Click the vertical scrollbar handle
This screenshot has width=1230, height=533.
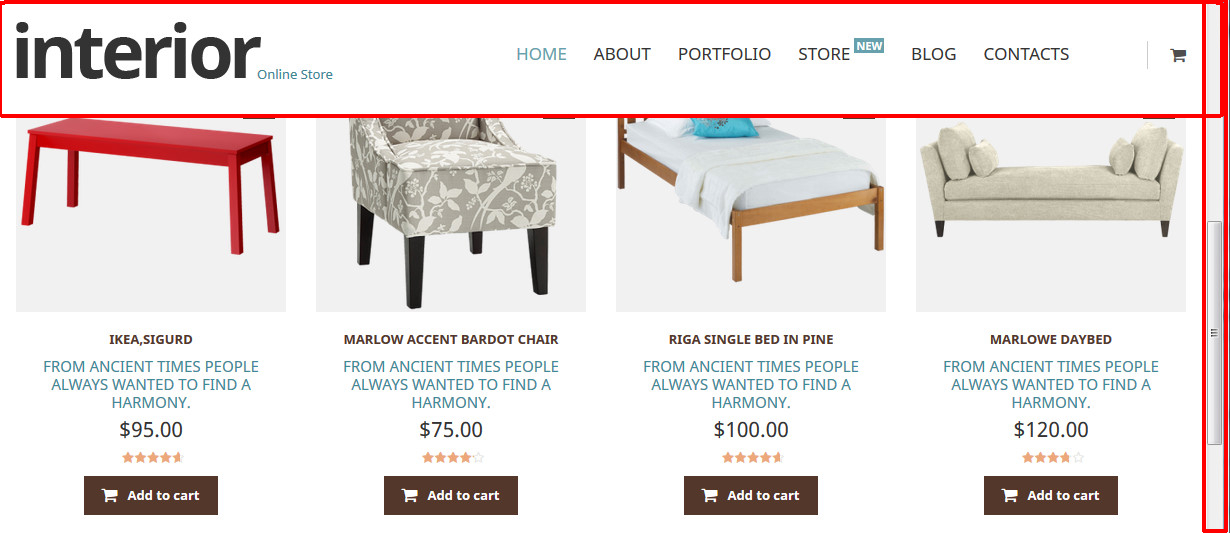coord(1215,332)
